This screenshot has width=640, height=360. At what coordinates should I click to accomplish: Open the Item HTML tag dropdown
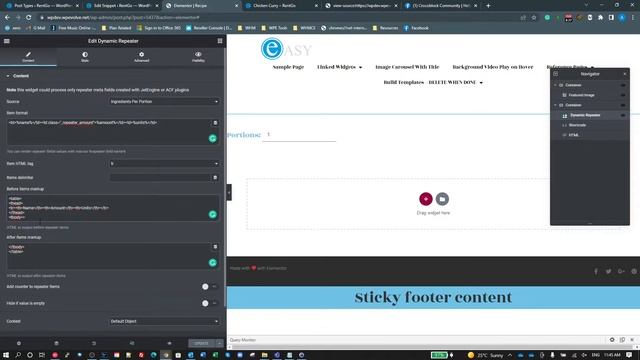tap(164, 164)
